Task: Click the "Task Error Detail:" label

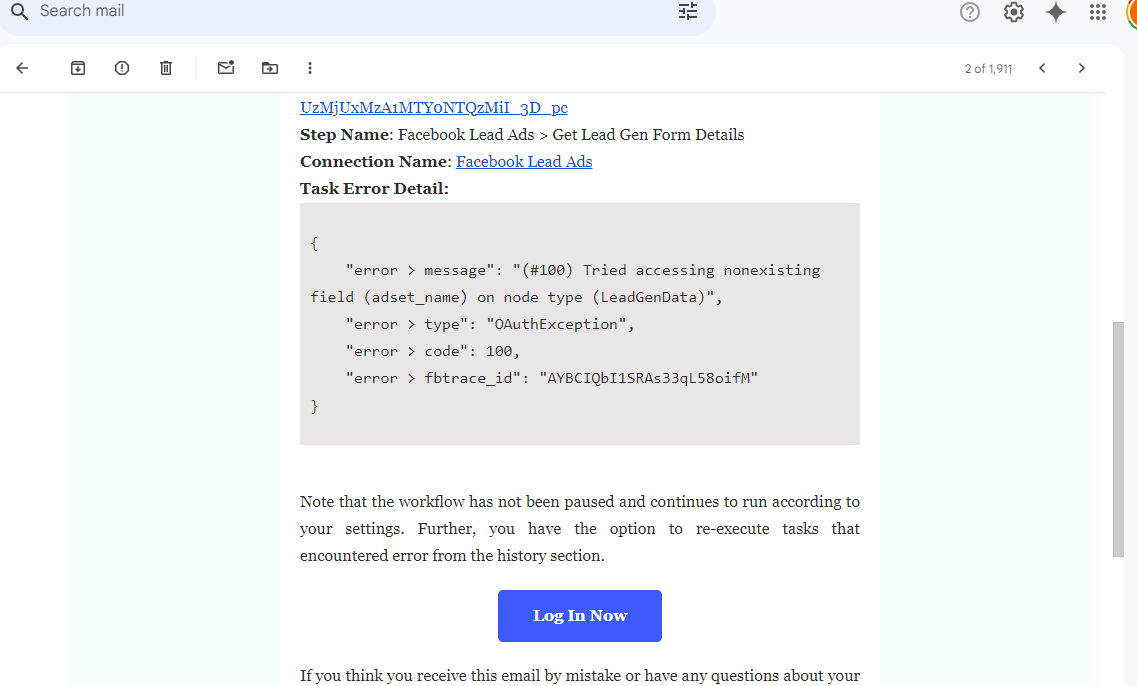Action: click(x=374, y=189)
